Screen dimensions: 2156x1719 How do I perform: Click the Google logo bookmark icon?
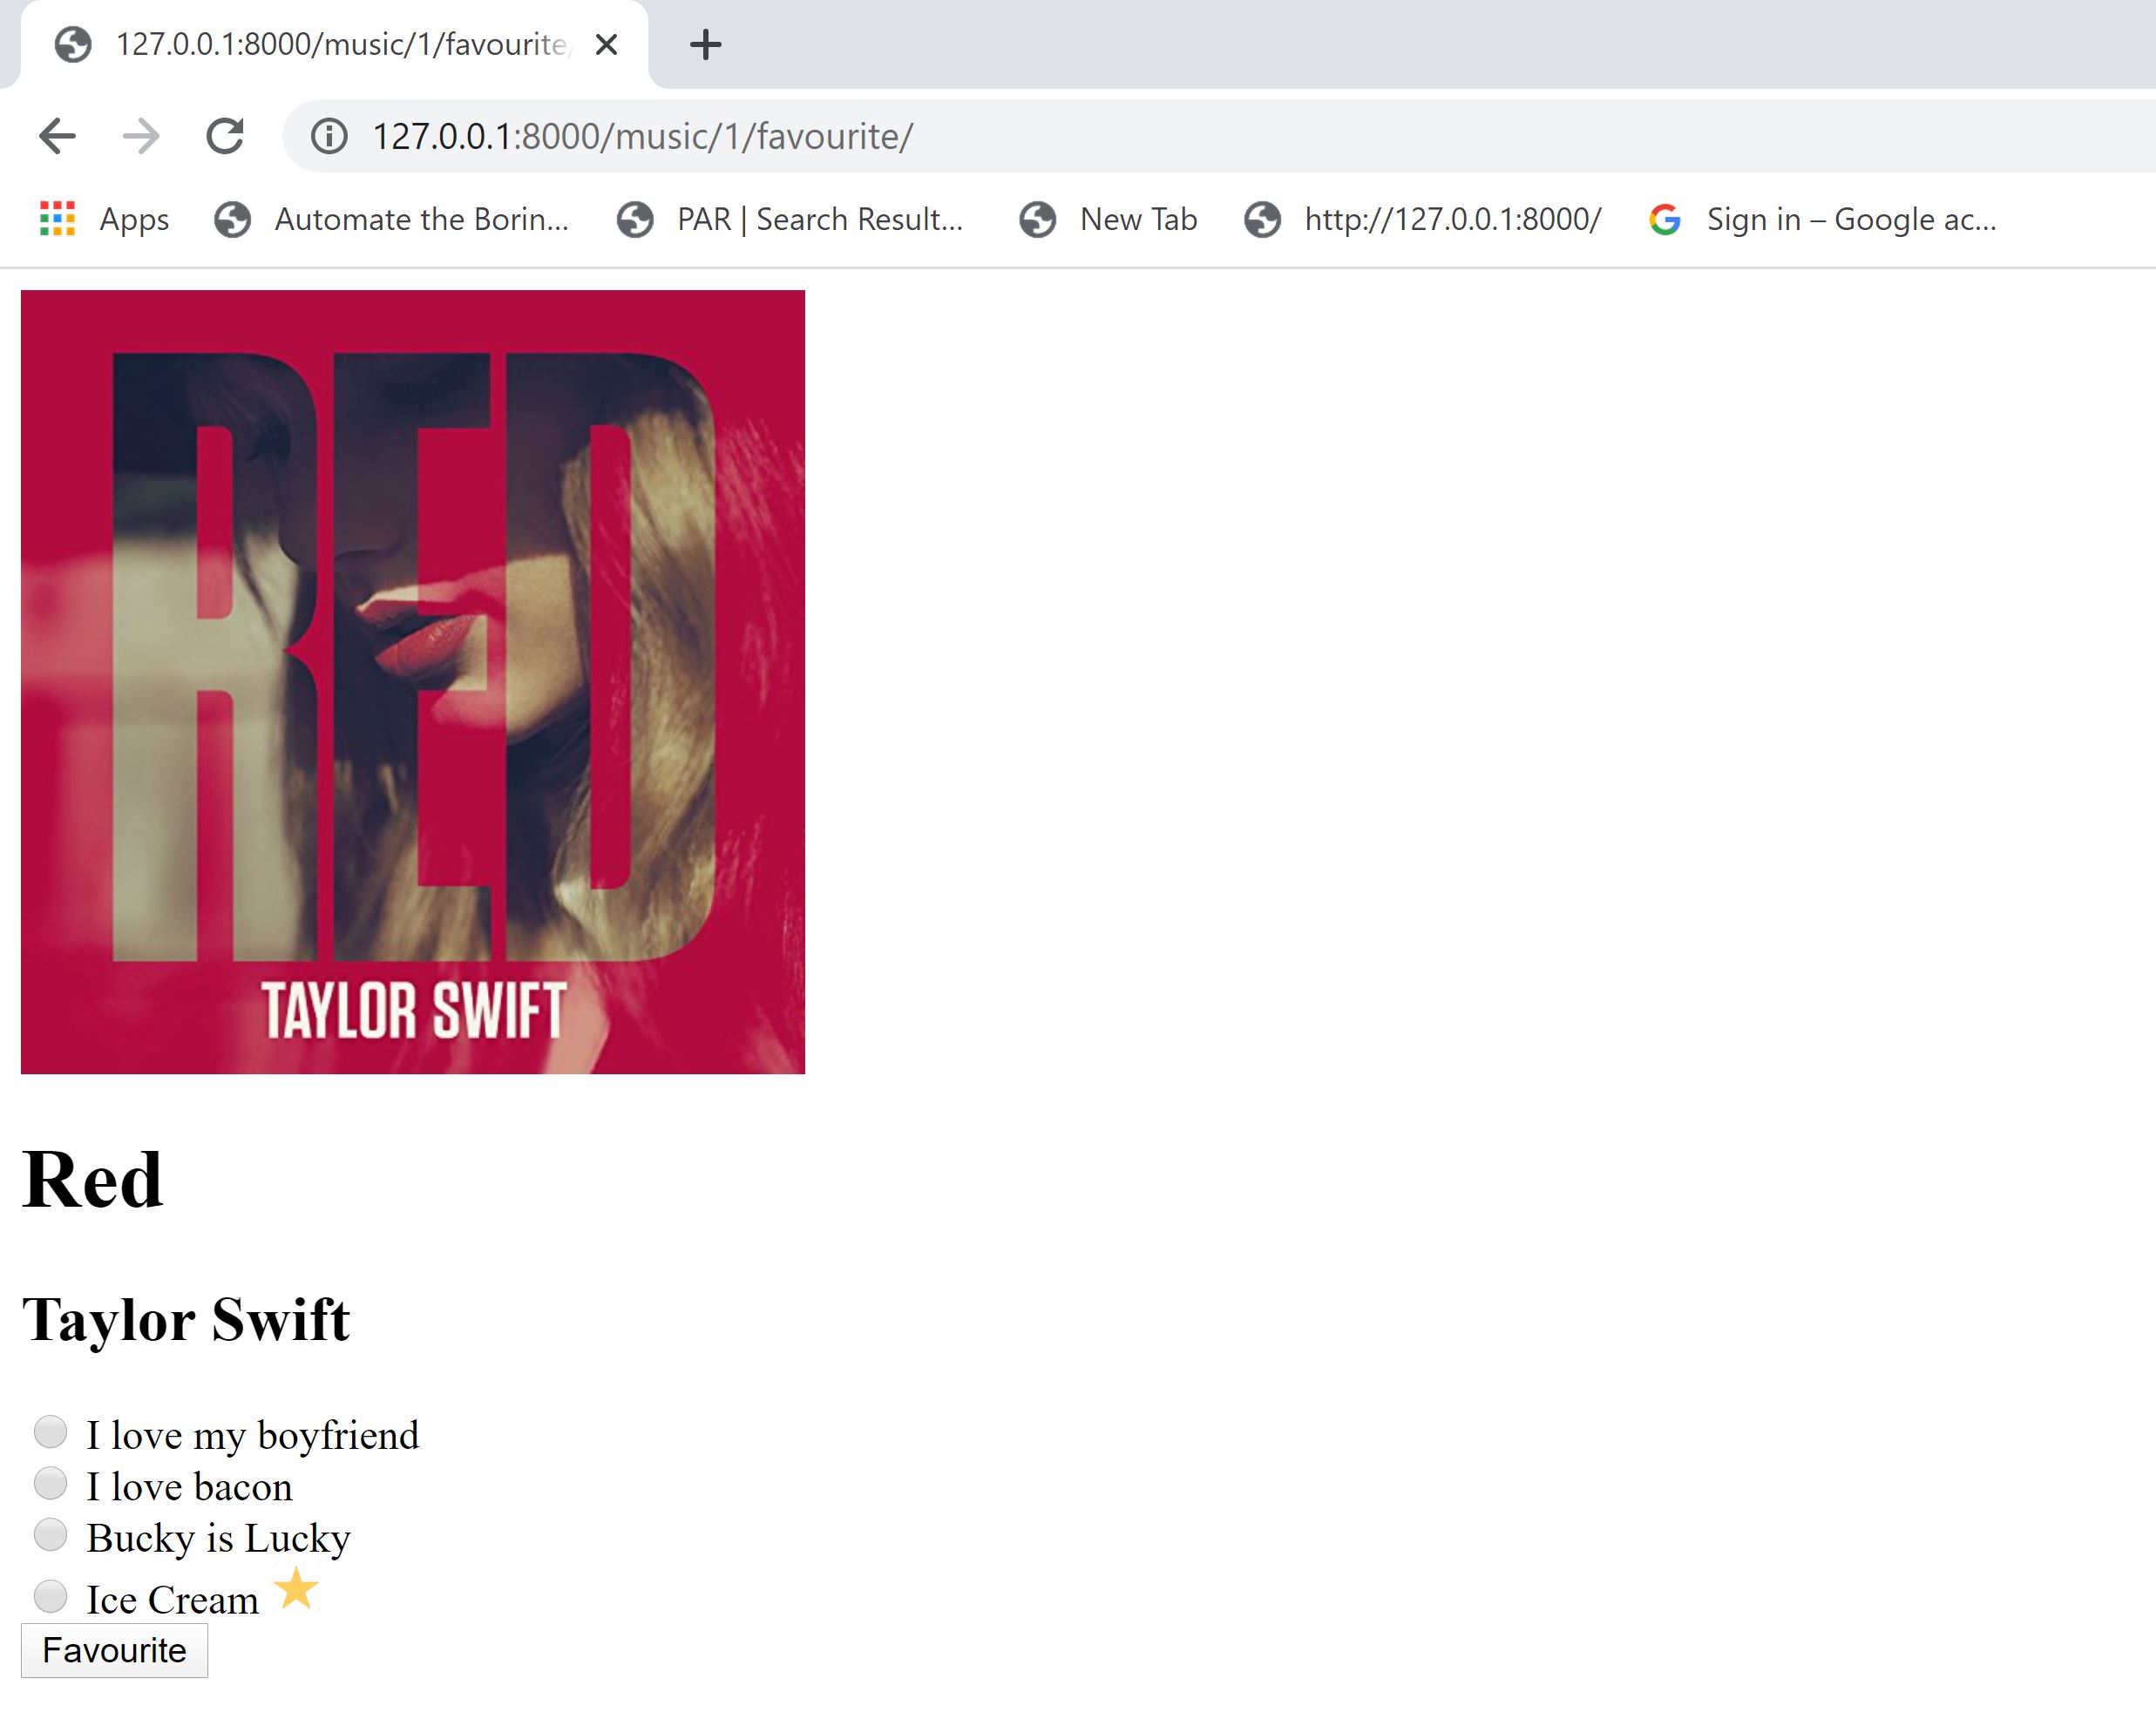click(1665, 218)
